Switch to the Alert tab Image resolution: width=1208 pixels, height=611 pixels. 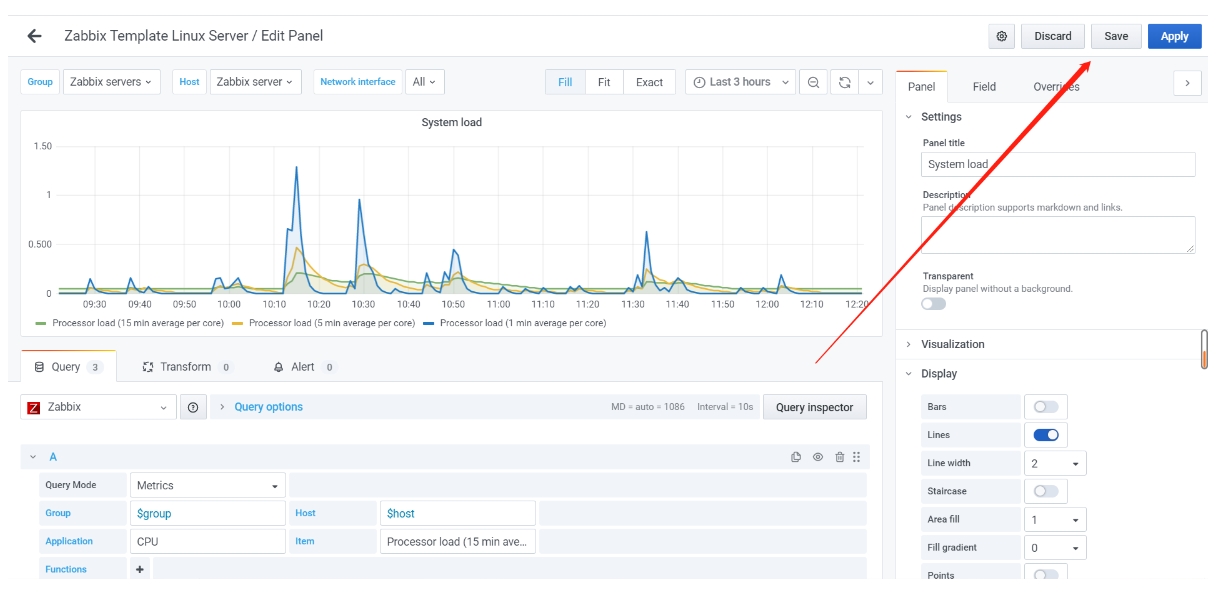[304, 367]
